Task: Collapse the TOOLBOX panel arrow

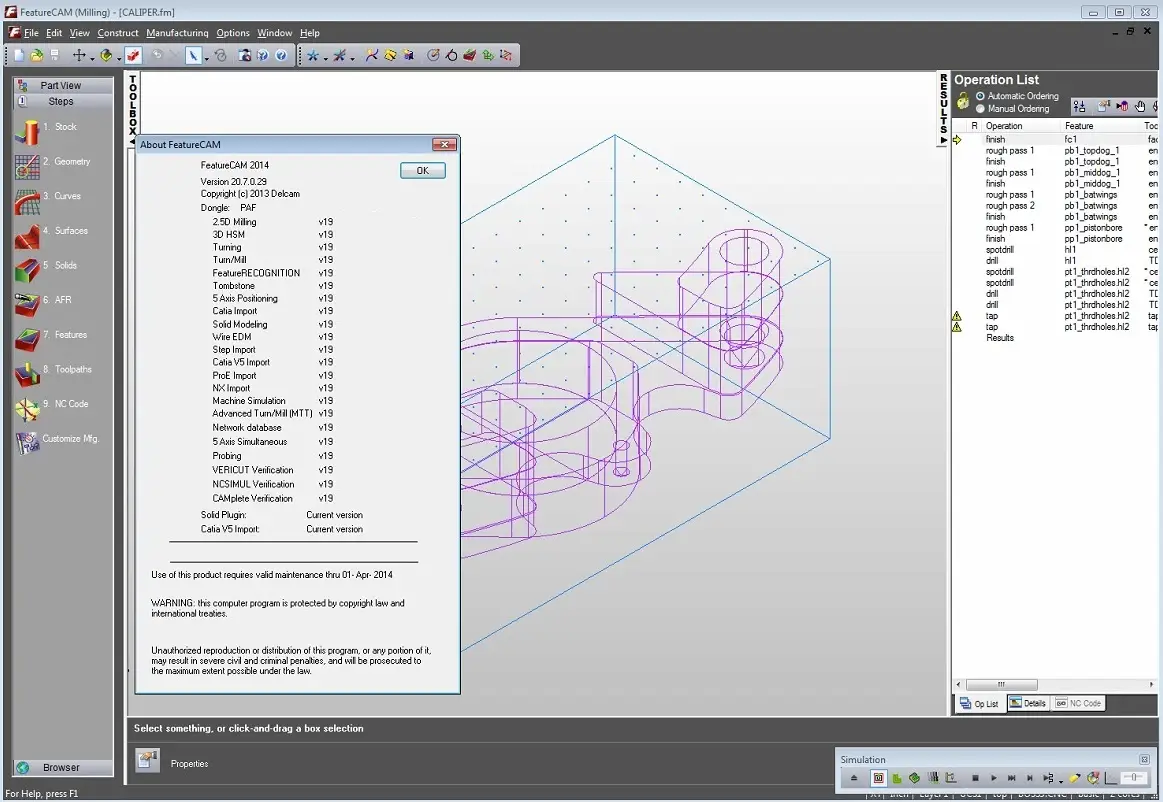Action: pos(133,142)
